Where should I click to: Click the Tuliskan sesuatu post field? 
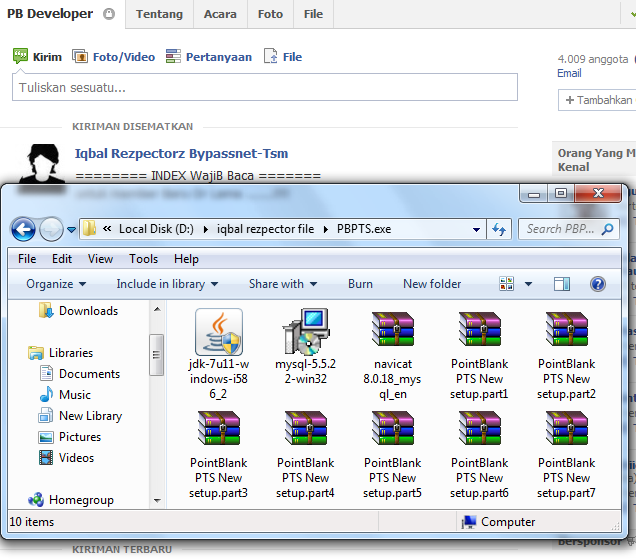pyautogui.click(x=265, y=87)
